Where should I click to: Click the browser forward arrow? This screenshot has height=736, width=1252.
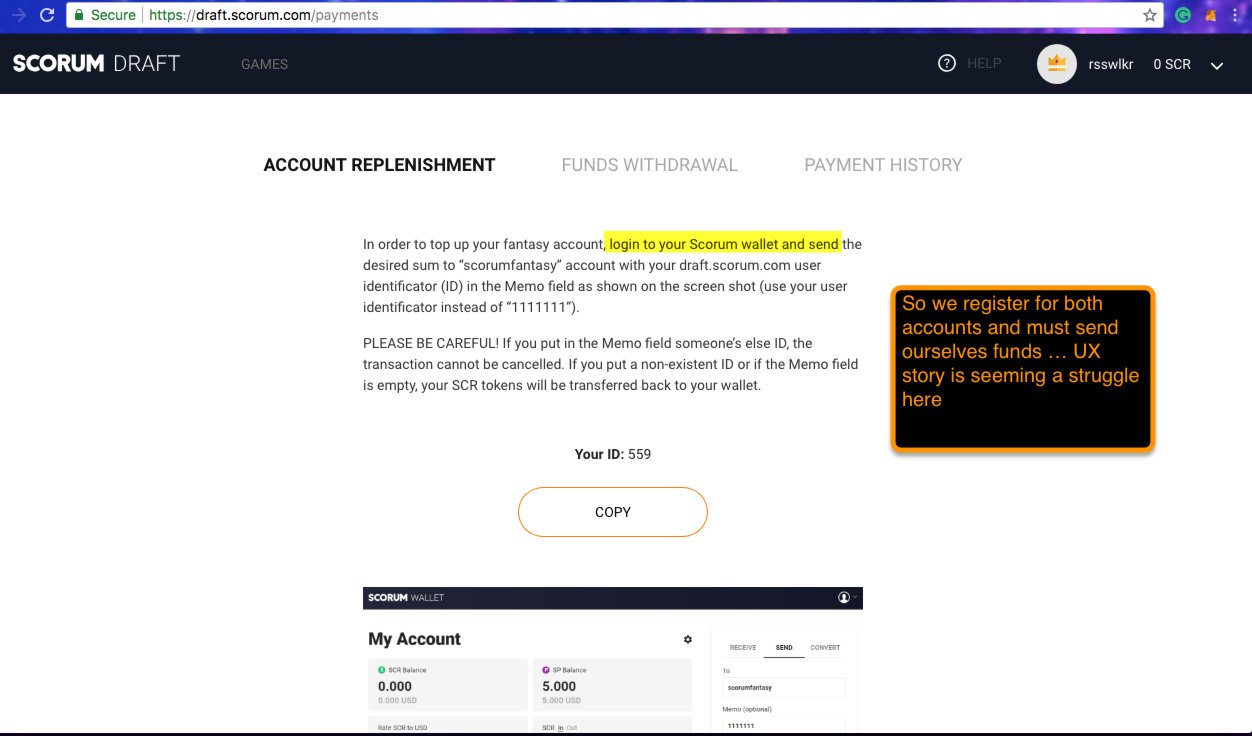18,15
